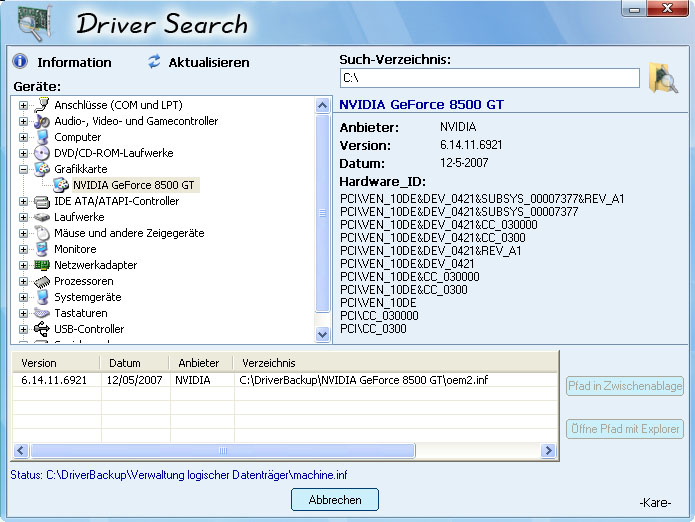
Task: Expand the Anschlüsse (COM und LPT) node
Action: coord(24,105)
